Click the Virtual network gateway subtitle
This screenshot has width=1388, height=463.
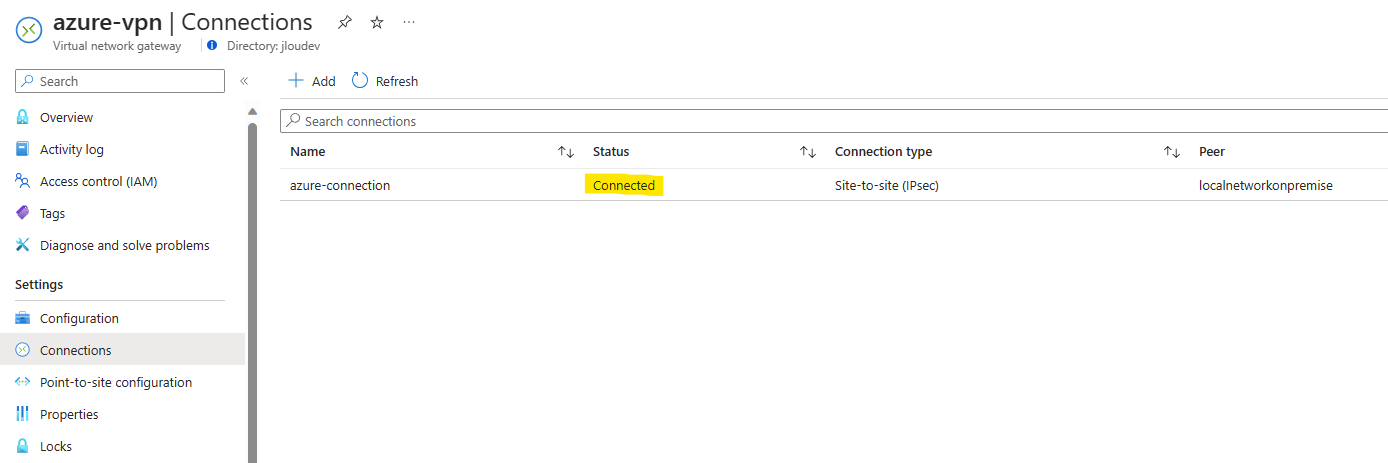(117, 45)
